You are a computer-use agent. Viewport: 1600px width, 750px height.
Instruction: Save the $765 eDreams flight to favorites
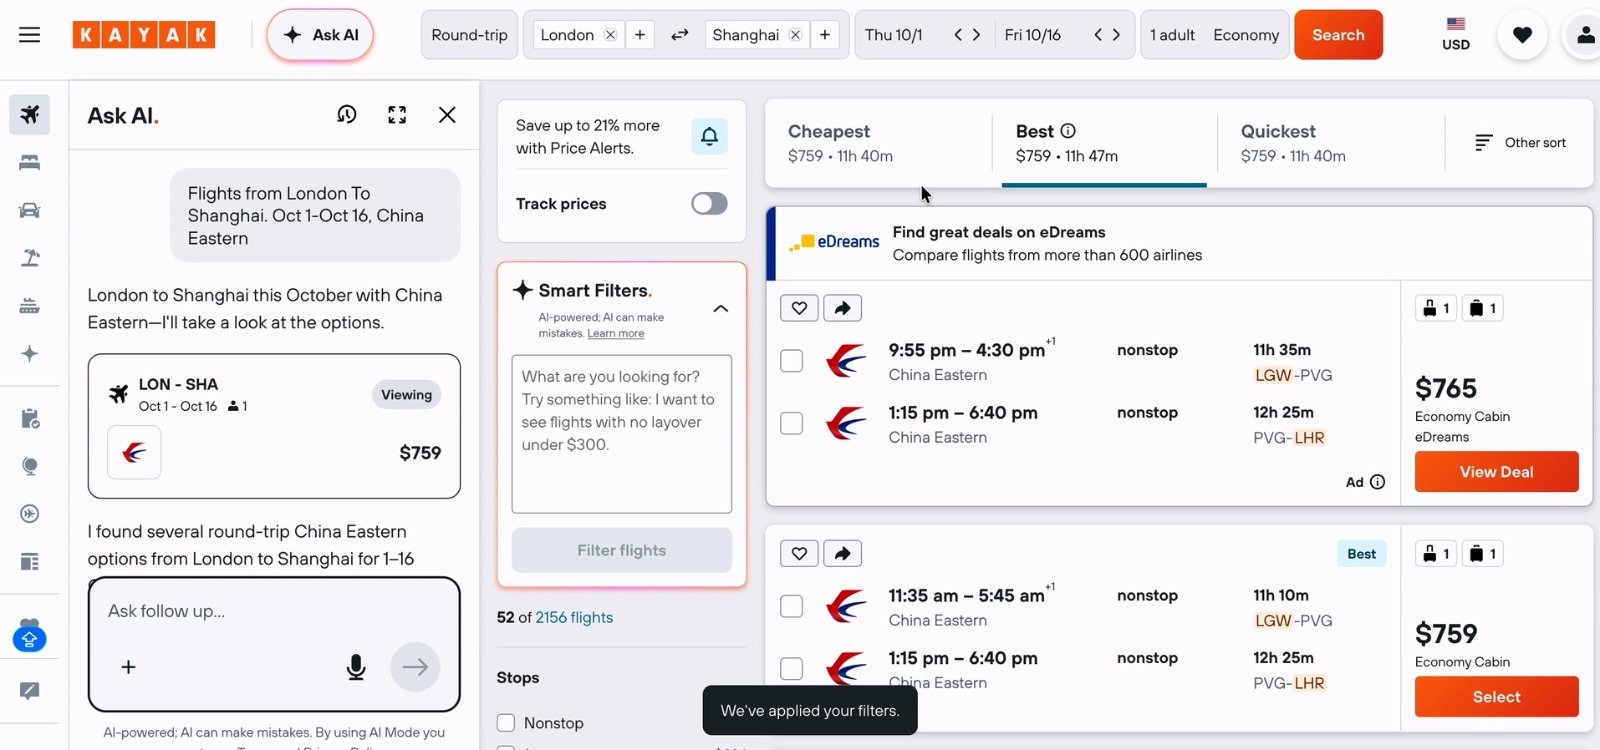click(x=799, y=308)
